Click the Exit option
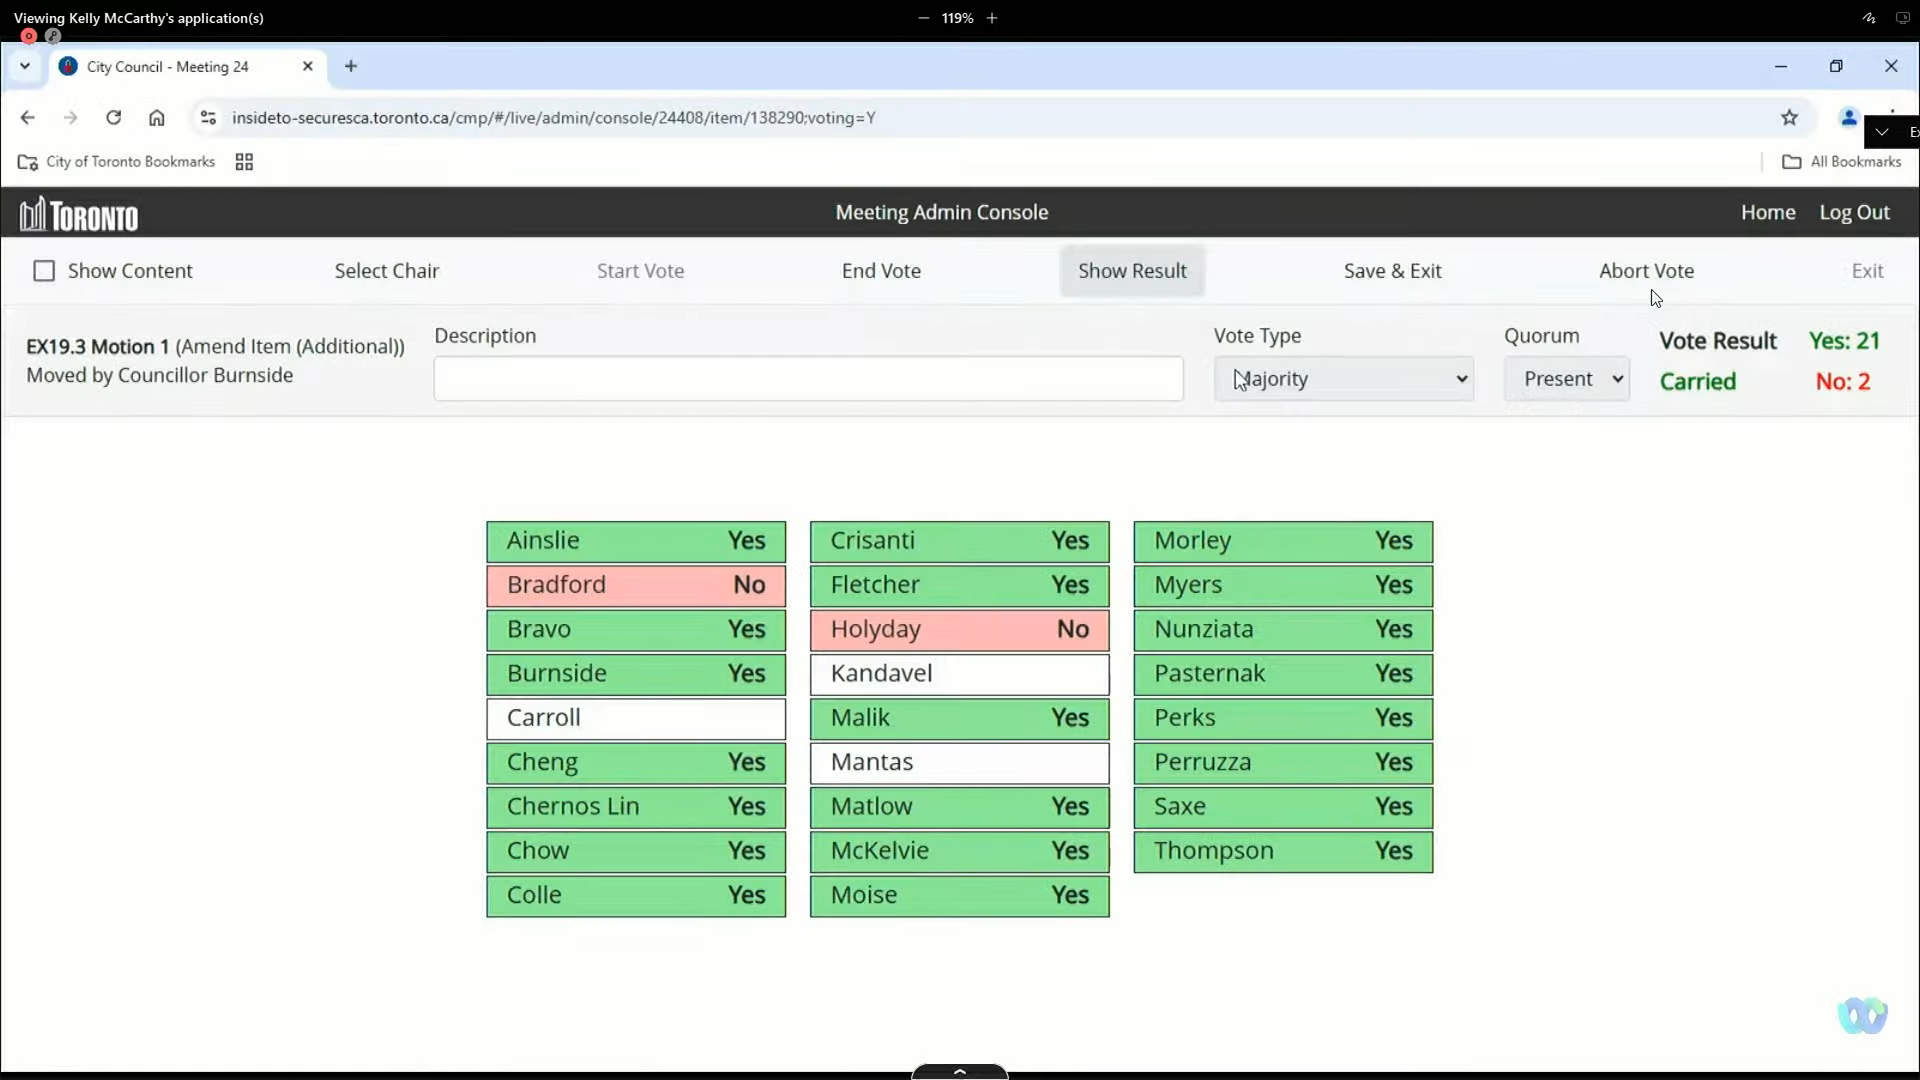Viewport: 1920px width, 1080px height. pos(1867,271)
